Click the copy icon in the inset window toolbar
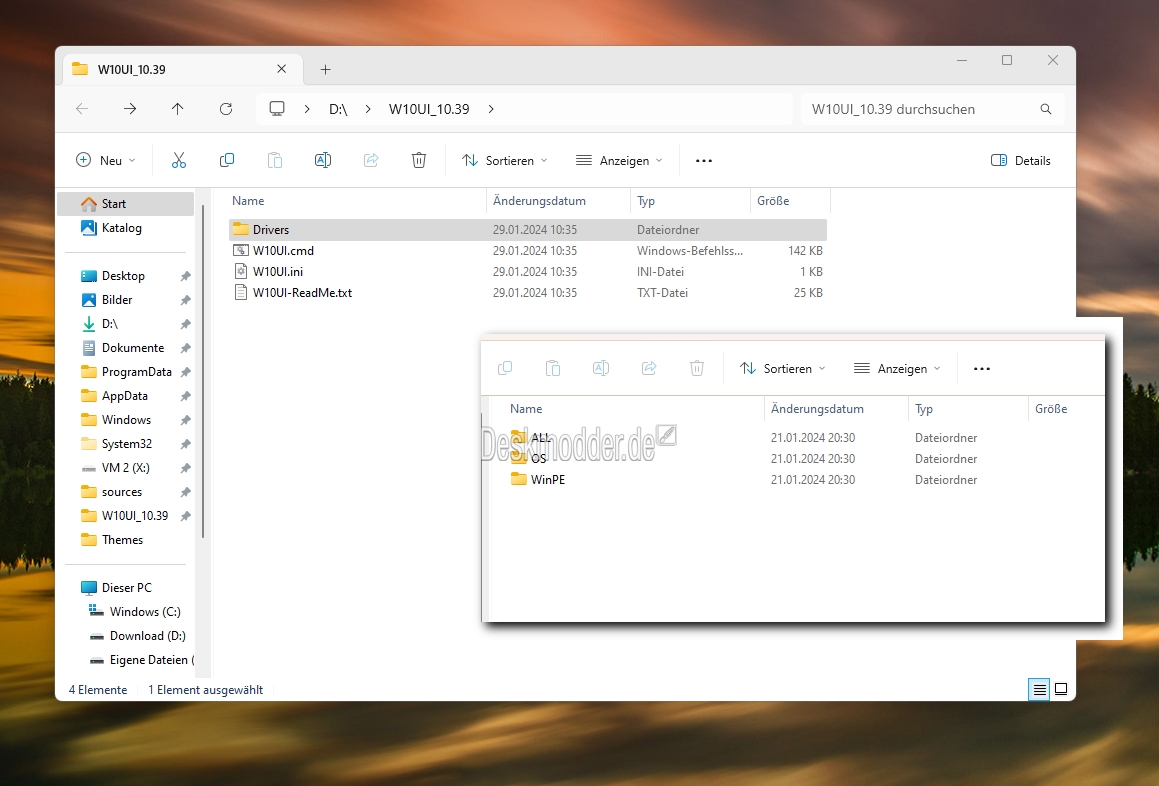Image resolution: width=1159 pixels, height=786 pixels. pos(506,368)
